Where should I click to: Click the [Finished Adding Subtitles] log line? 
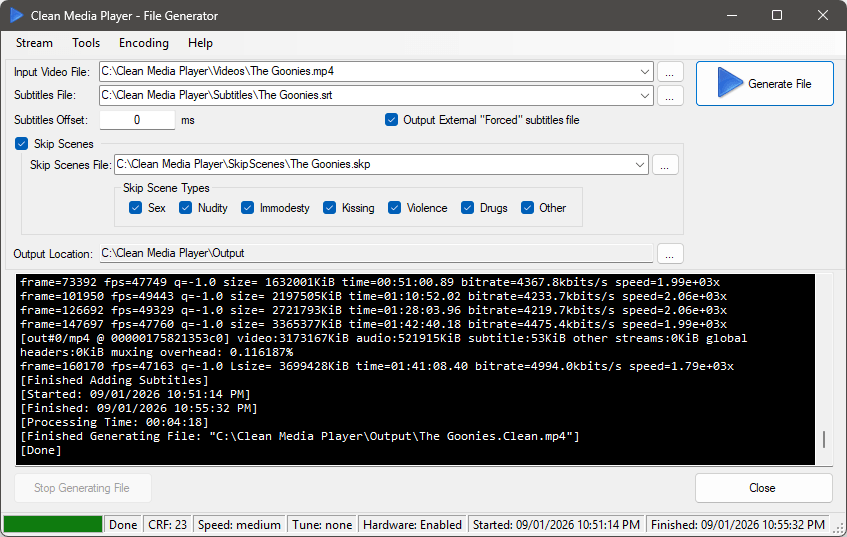(115, 380)
